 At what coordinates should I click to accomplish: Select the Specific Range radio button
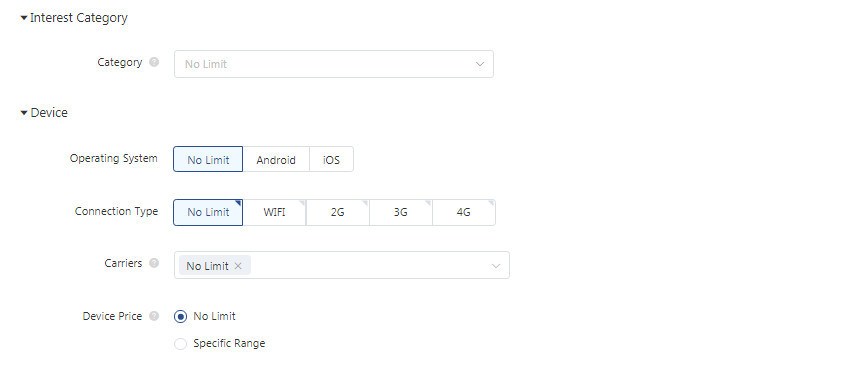180,344
